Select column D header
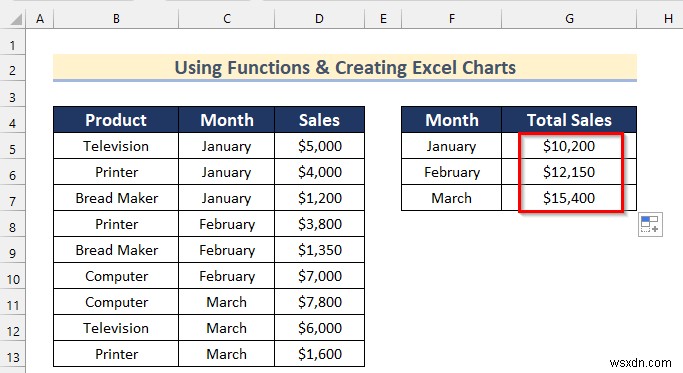The image size is (683, 373). point(319,19)
